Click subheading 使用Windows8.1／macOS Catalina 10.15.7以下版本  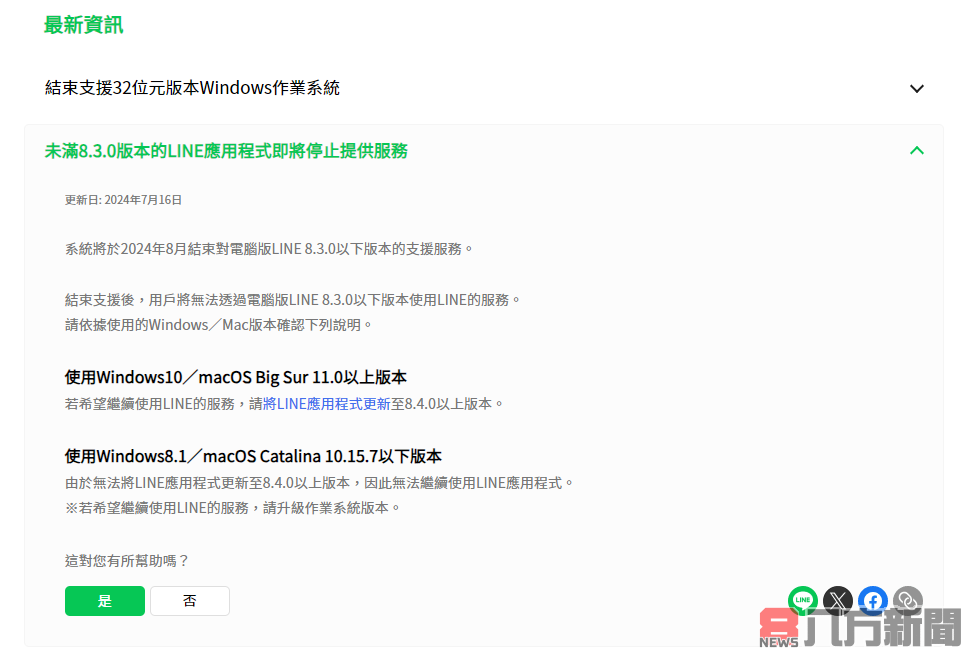pos(253,456)
